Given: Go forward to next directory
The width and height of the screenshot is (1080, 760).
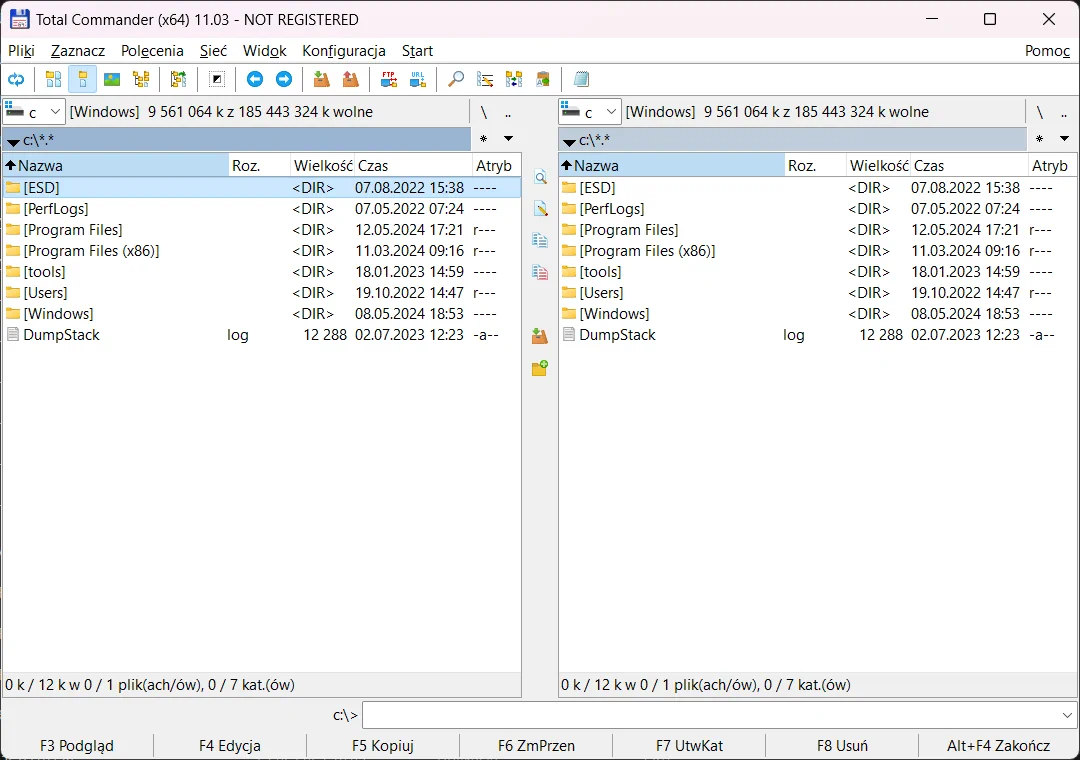Looking at the screenshot, I should [284, 79].
